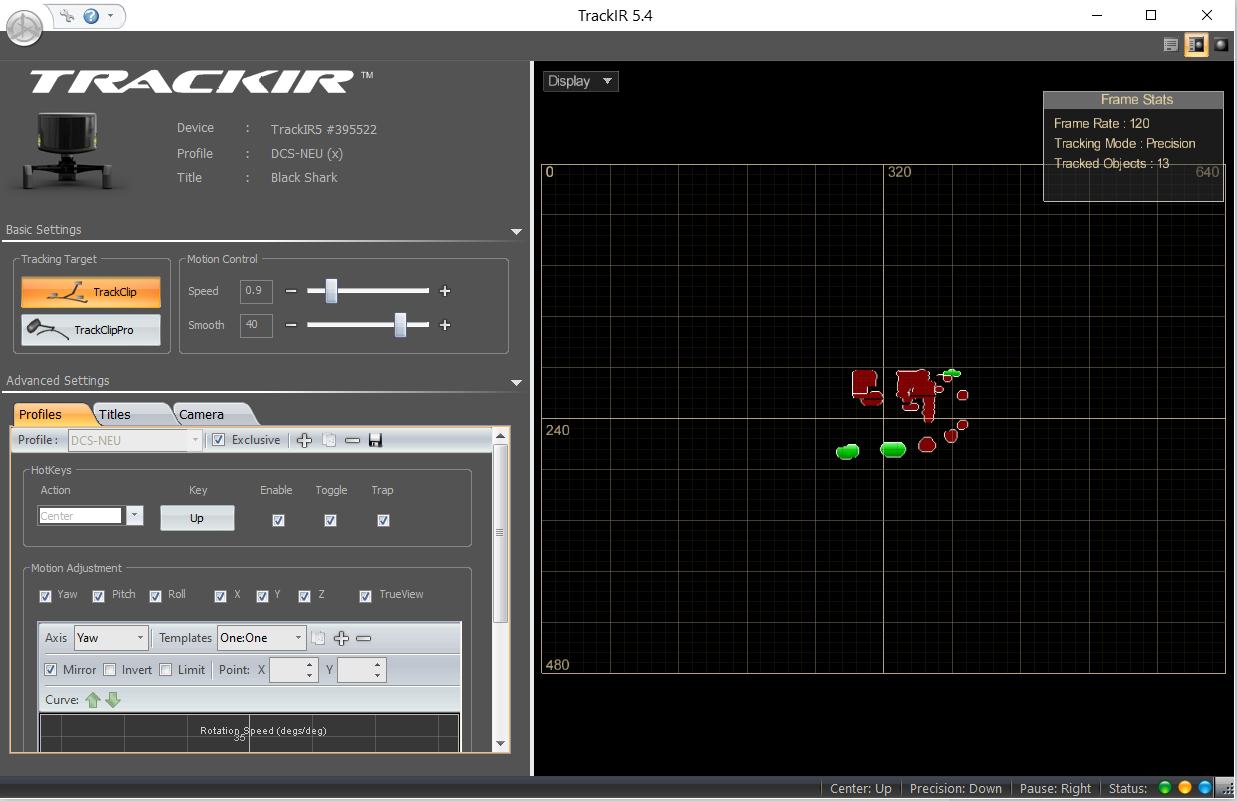Click the Point X value field
Viewport: 1237px width, 801px height.
pyautogui.click(x=294, y=670)
